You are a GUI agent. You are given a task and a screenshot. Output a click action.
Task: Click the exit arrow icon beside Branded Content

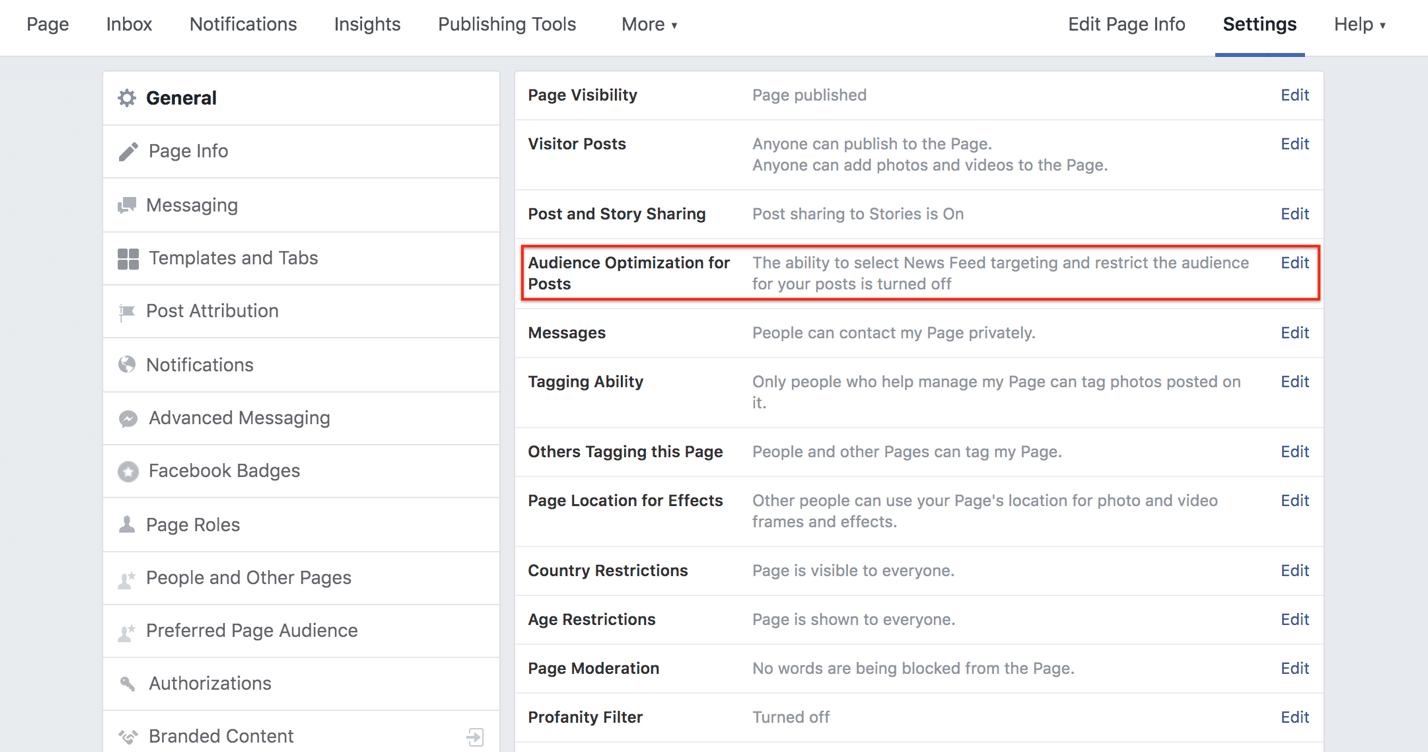pos(475,737)
